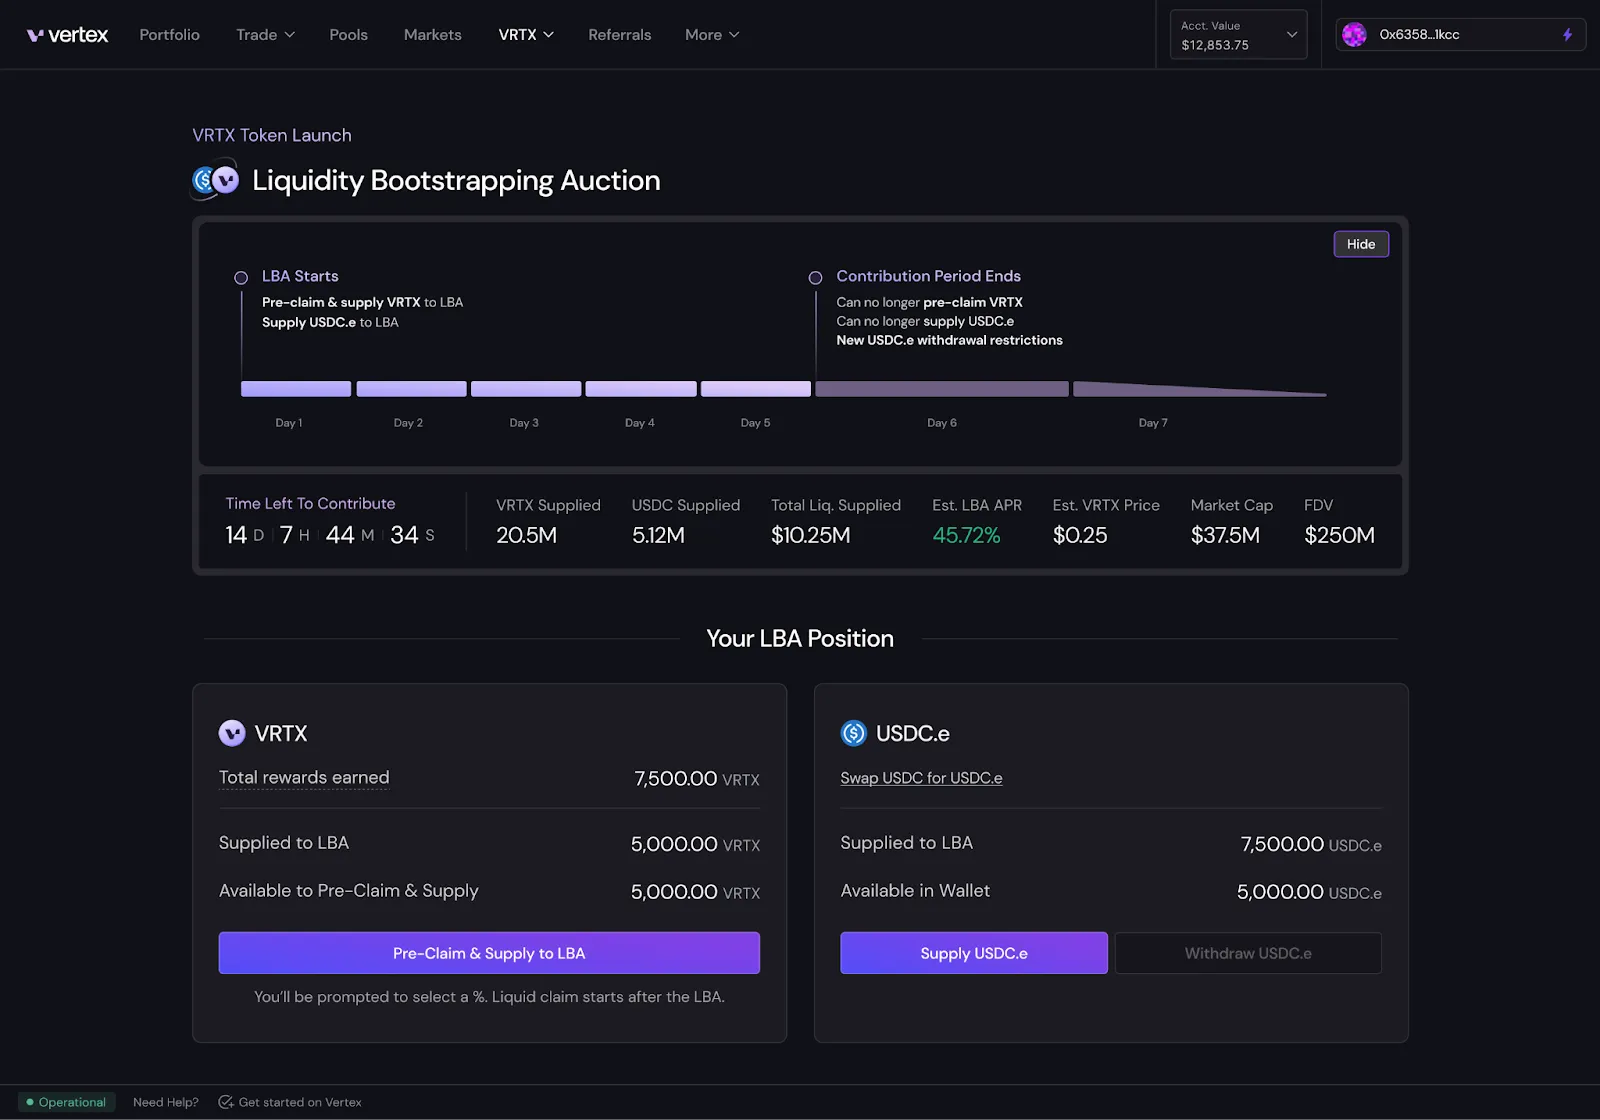Open the Swap USDC for USDC.e link
This screenshot has height=1120, width=1600.
point(921,777)
